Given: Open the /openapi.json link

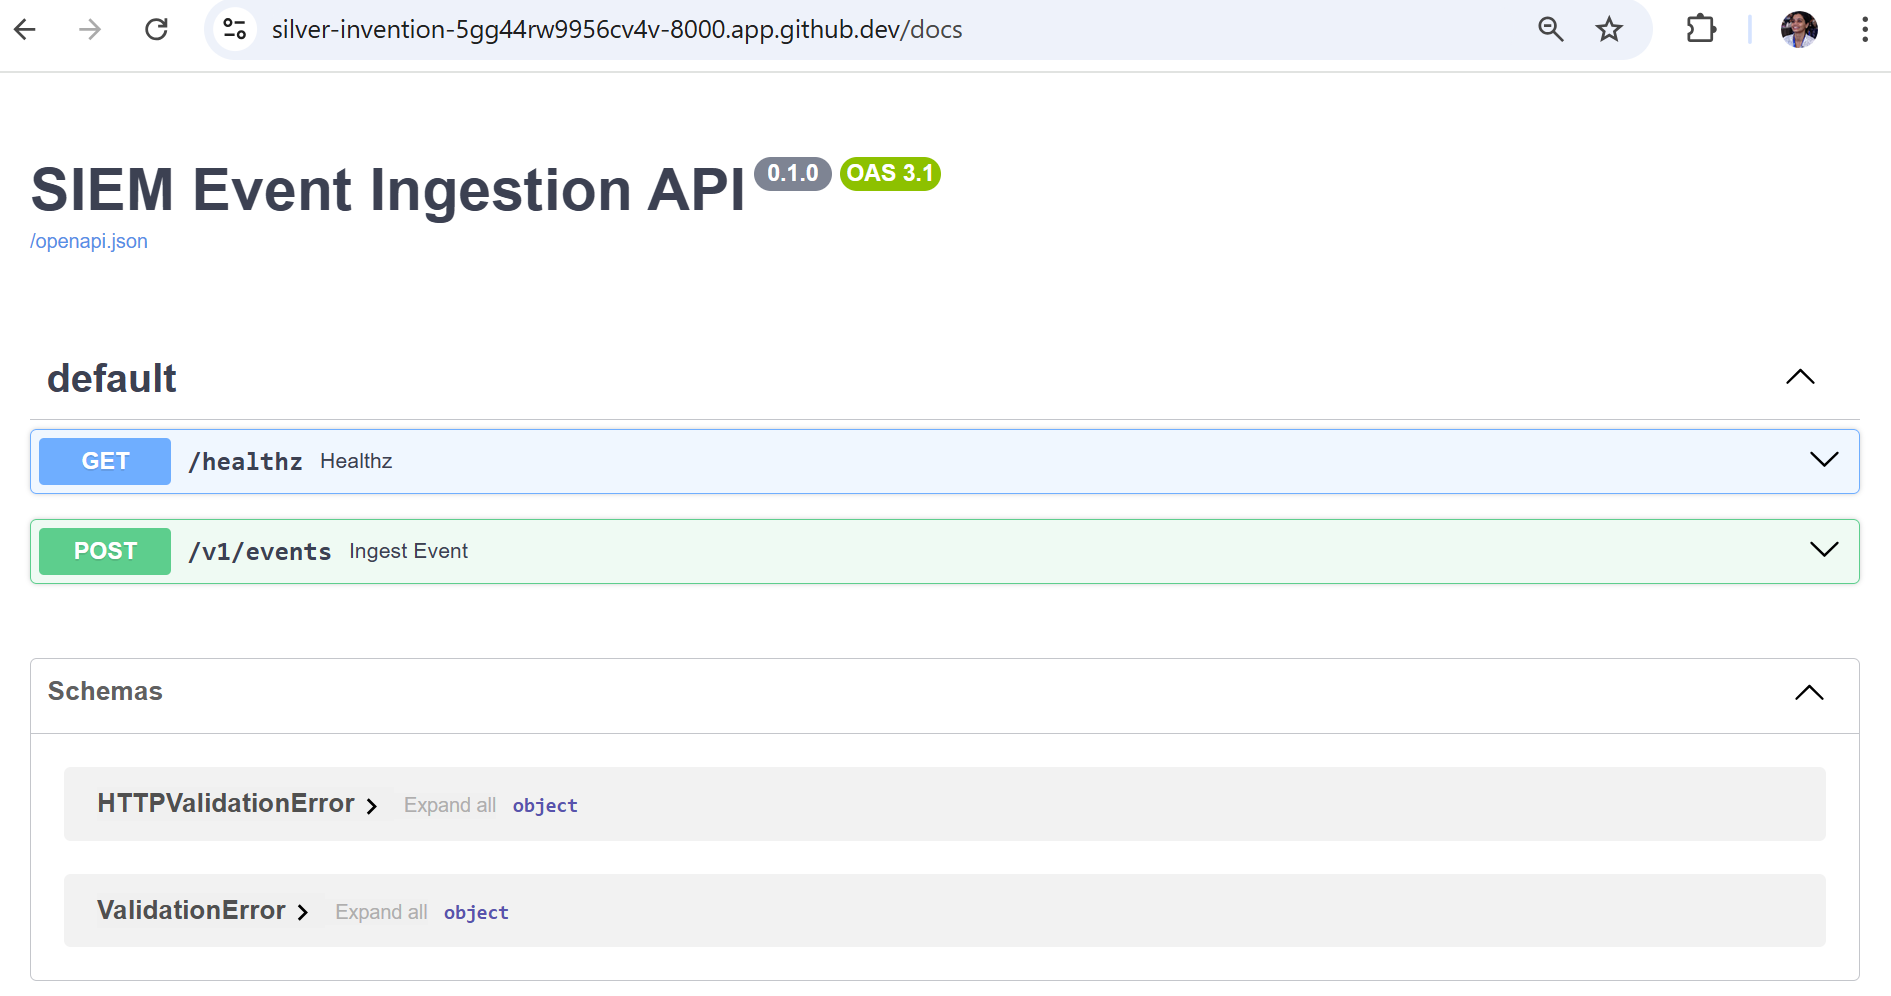Looking at the screenshot, I should [x=89, y=241].
